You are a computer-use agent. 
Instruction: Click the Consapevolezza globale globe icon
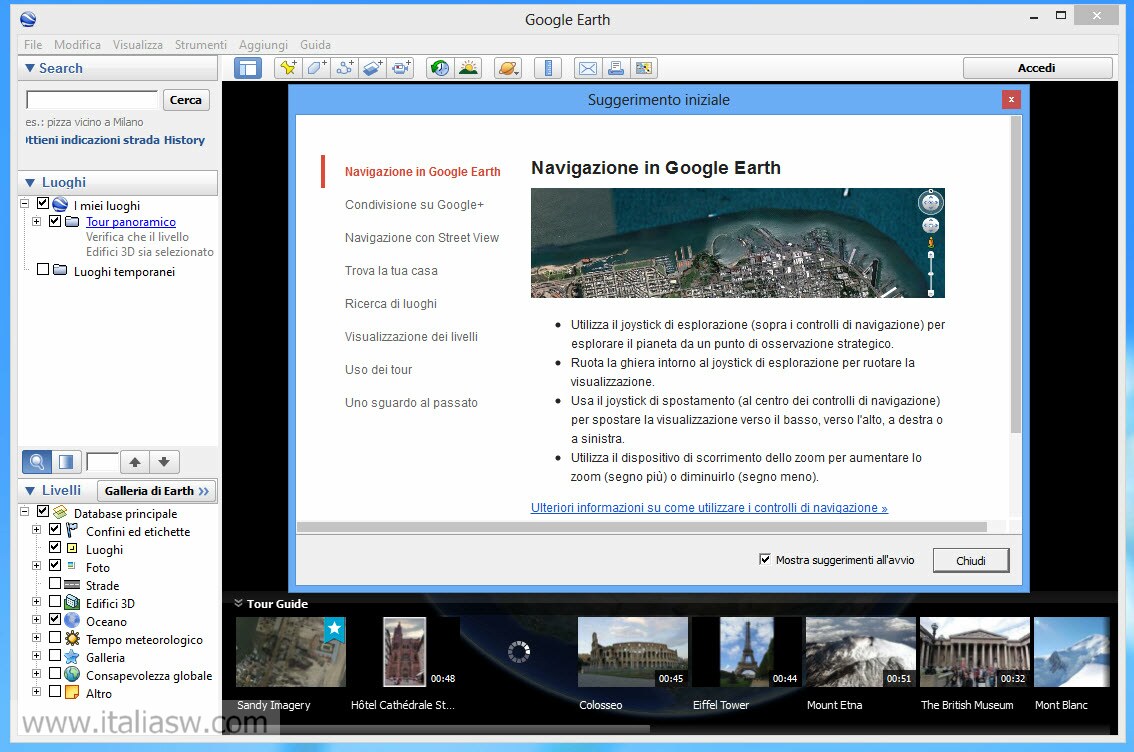72,674
